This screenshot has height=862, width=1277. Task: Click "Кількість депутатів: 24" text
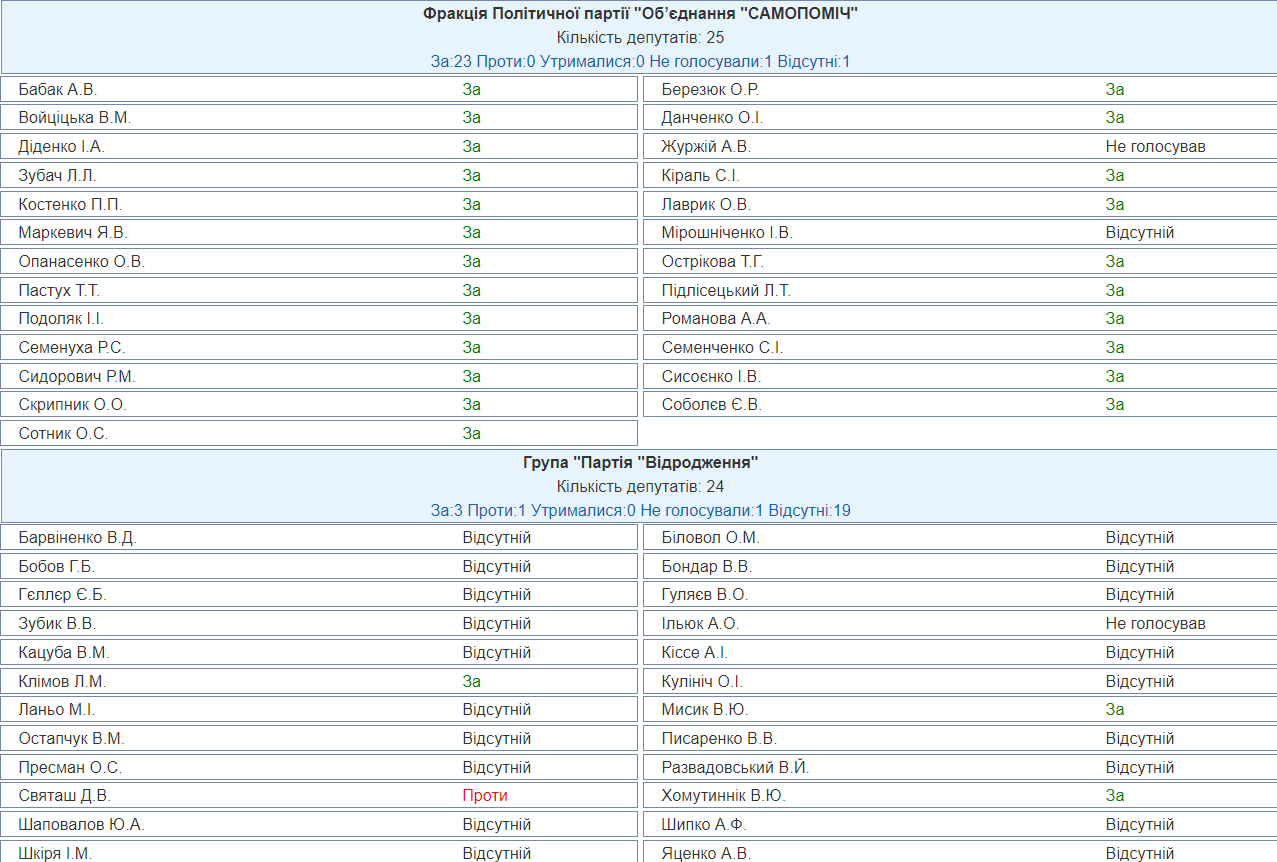[x=640, y=487]
